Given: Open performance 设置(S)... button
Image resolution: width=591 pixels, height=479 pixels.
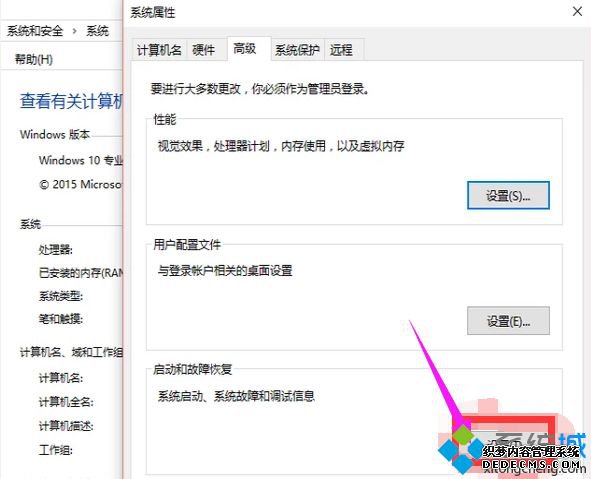Looking at the screenshot, I should pos(508,196).
